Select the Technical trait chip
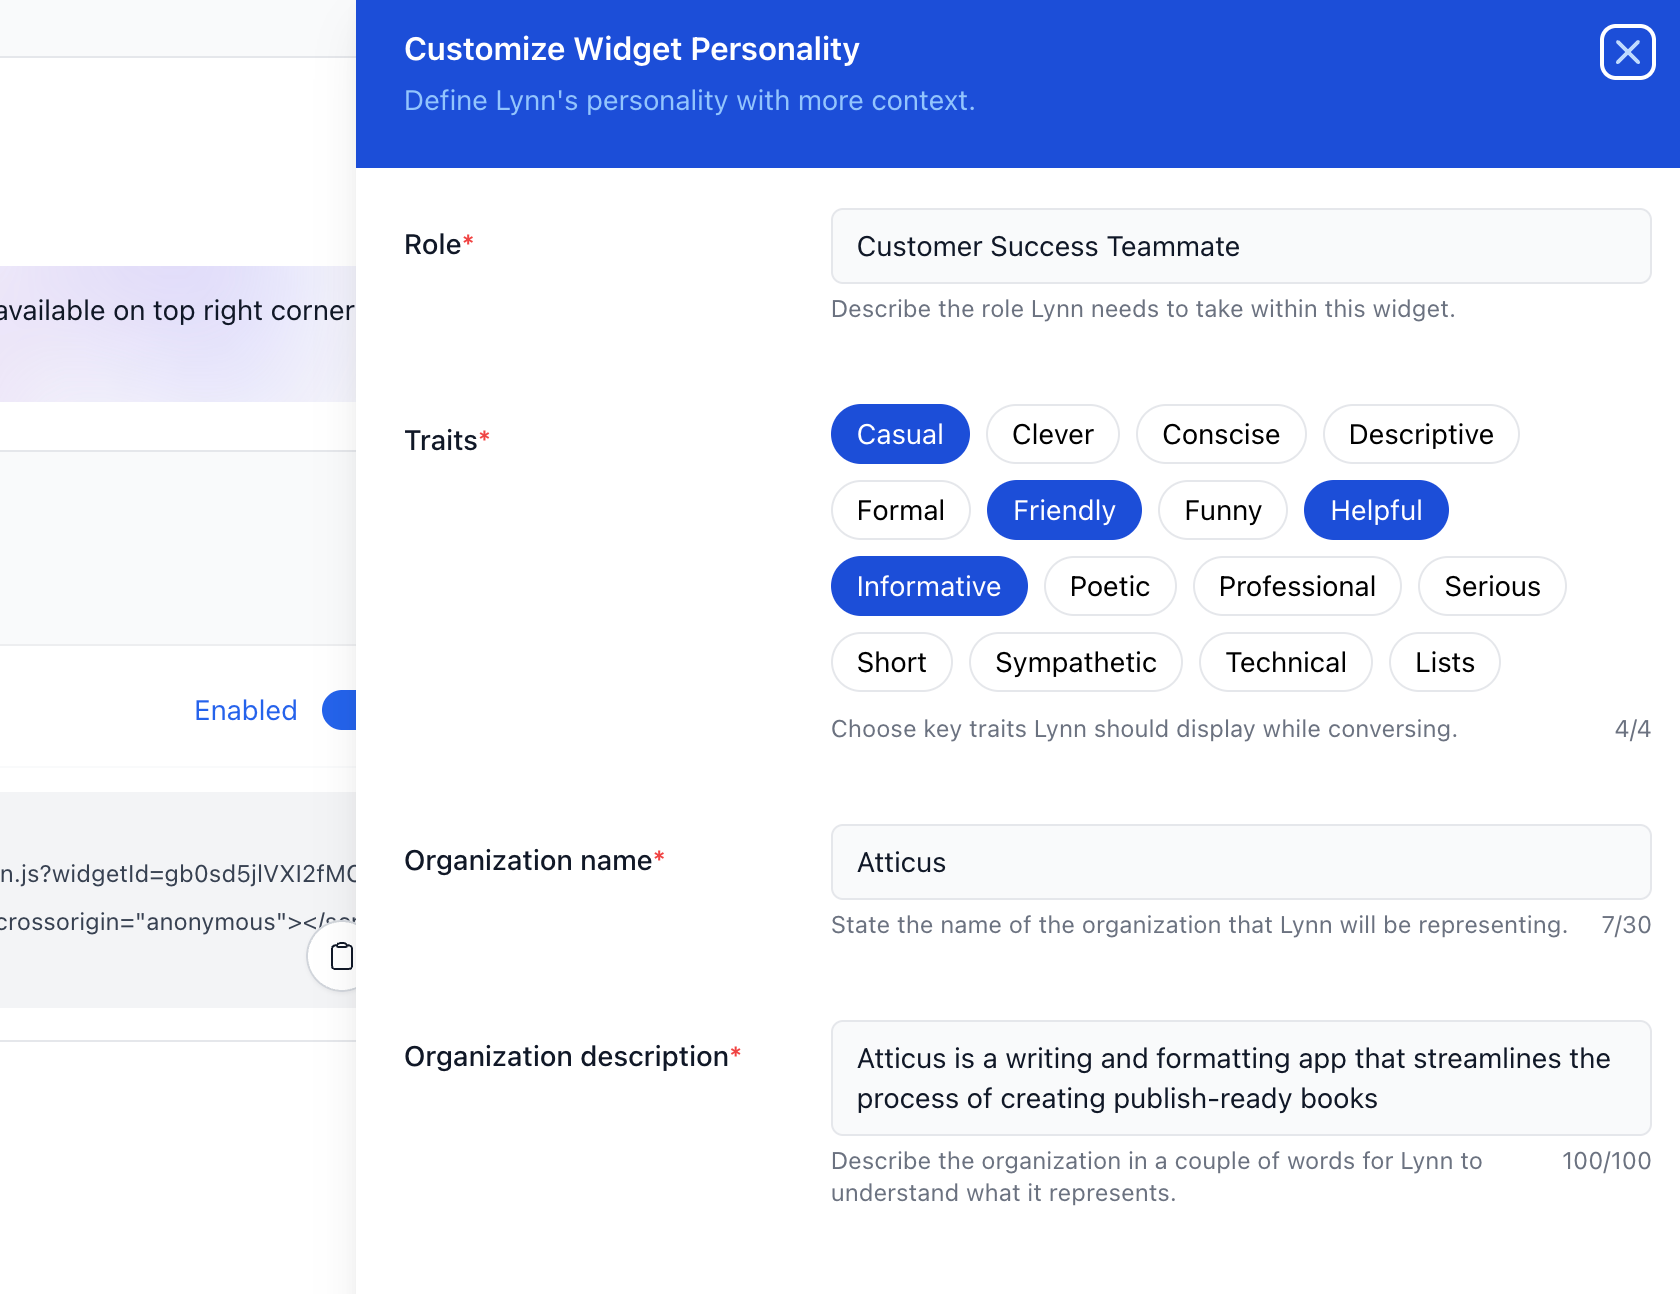 (1285, 662)
